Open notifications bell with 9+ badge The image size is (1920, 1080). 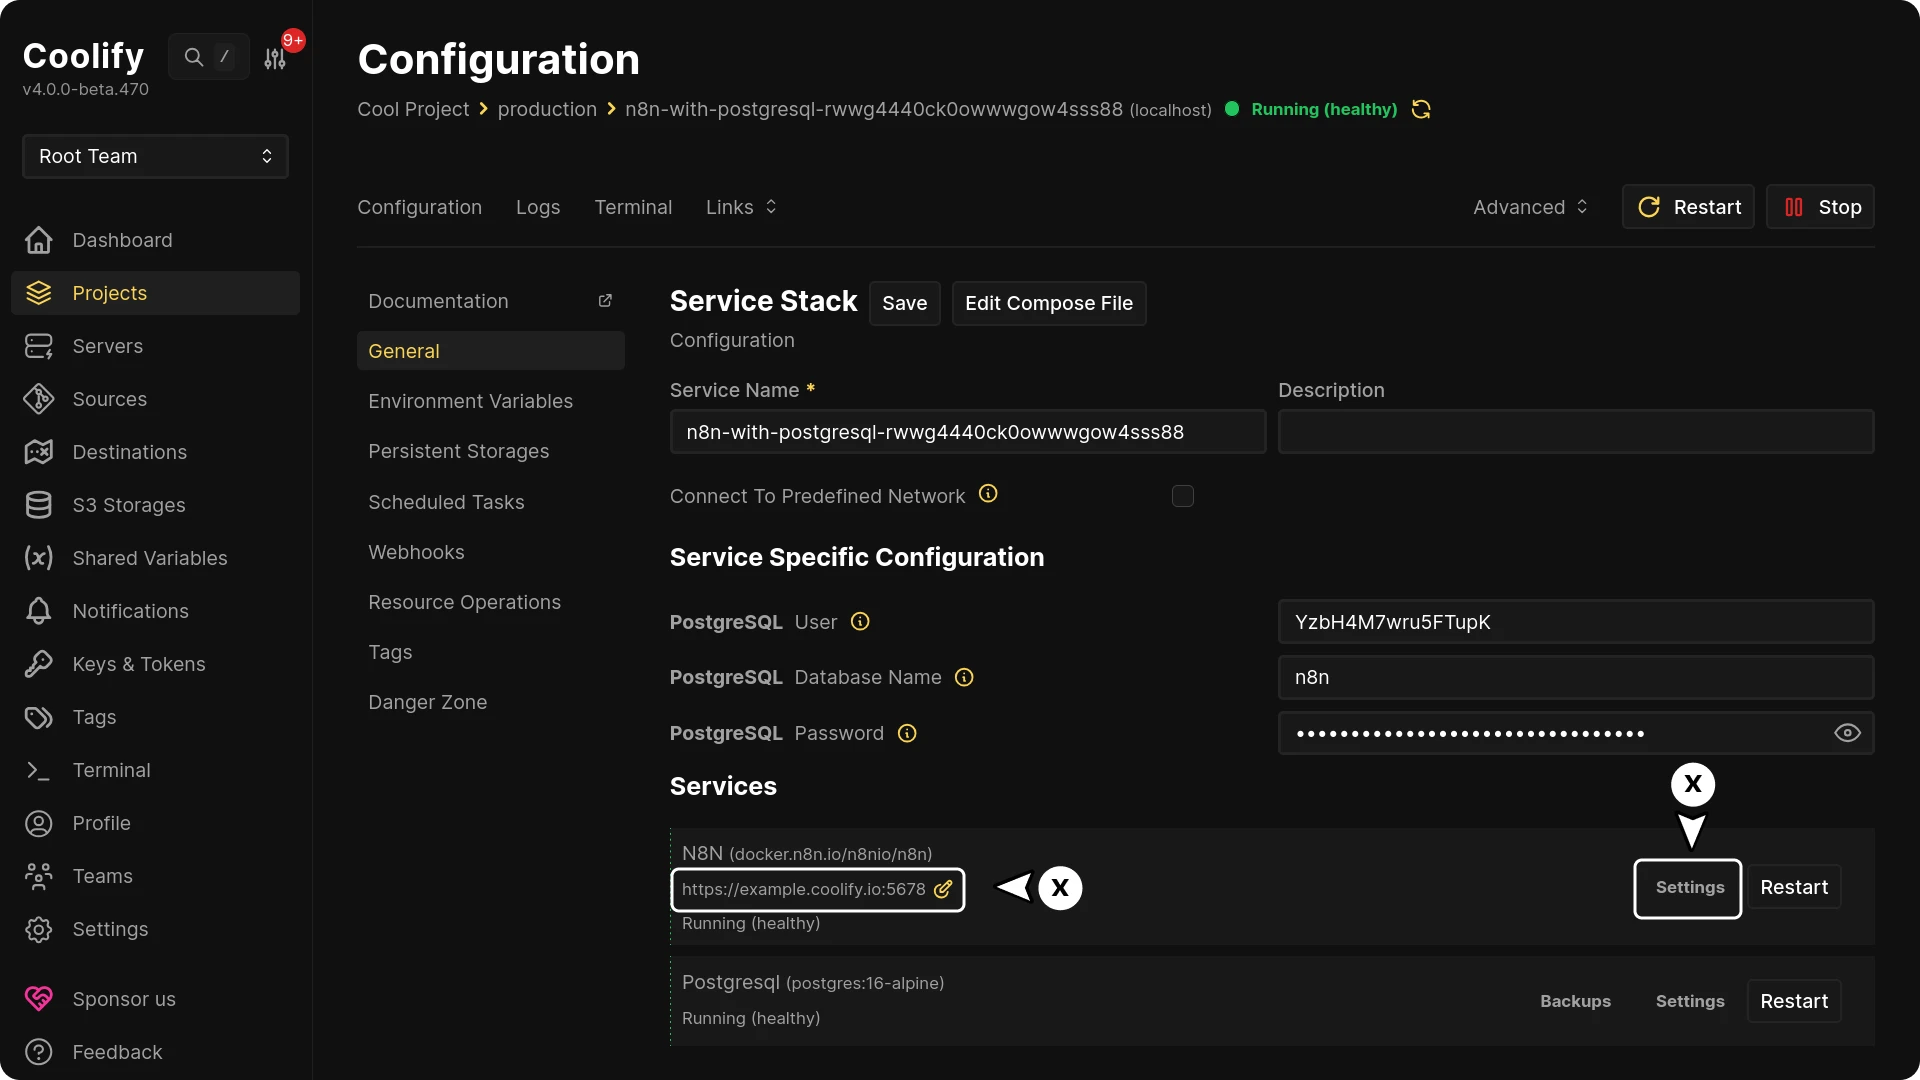[276, 57]
